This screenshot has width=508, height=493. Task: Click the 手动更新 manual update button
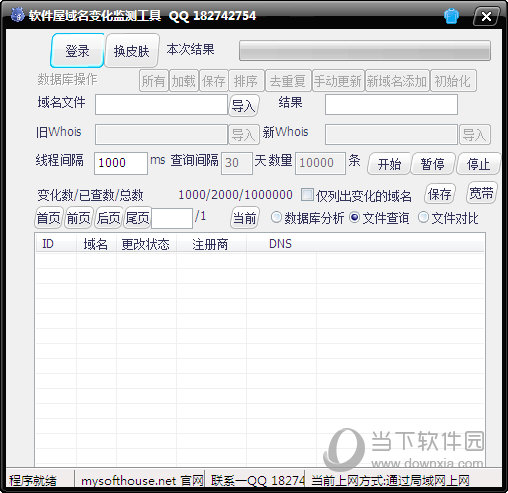(x=338, y=81)
